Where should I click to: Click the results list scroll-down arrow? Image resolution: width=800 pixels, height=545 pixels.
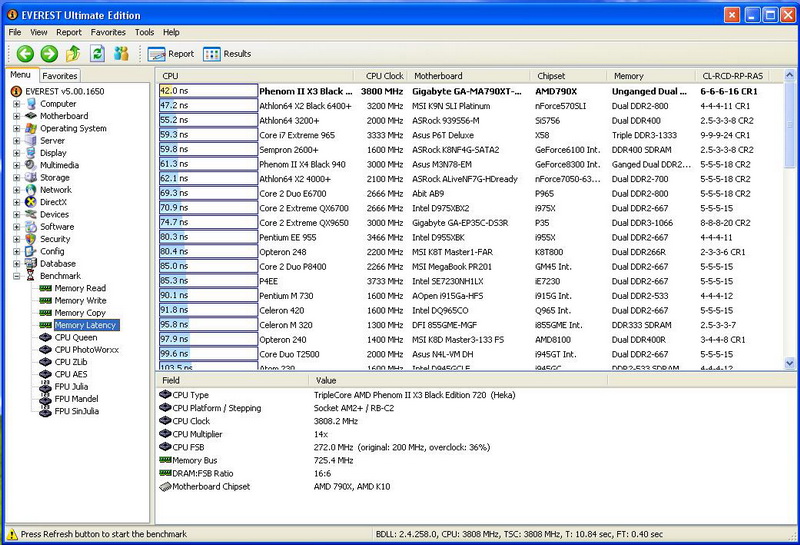coord(789,363)
